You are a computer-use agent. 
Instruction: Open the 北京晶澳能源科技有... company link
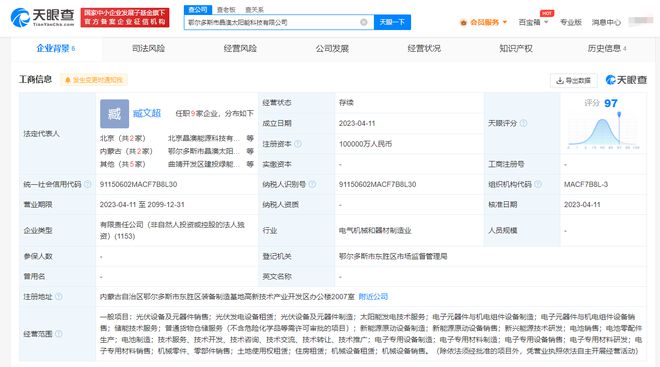coord(204,138)
